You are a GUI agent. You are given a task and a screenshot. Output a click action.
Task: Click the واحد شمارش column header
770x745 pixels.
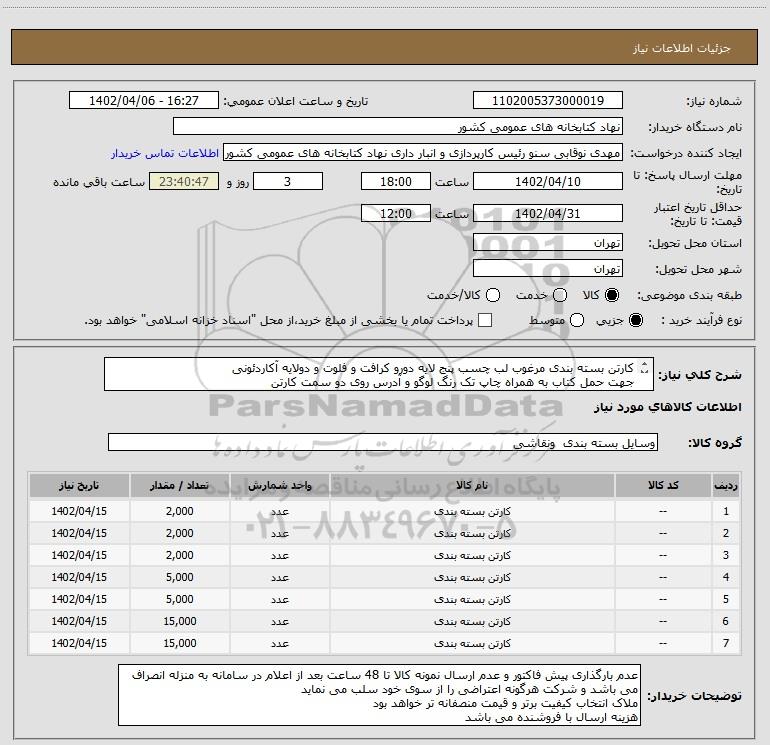click(279, 485)
